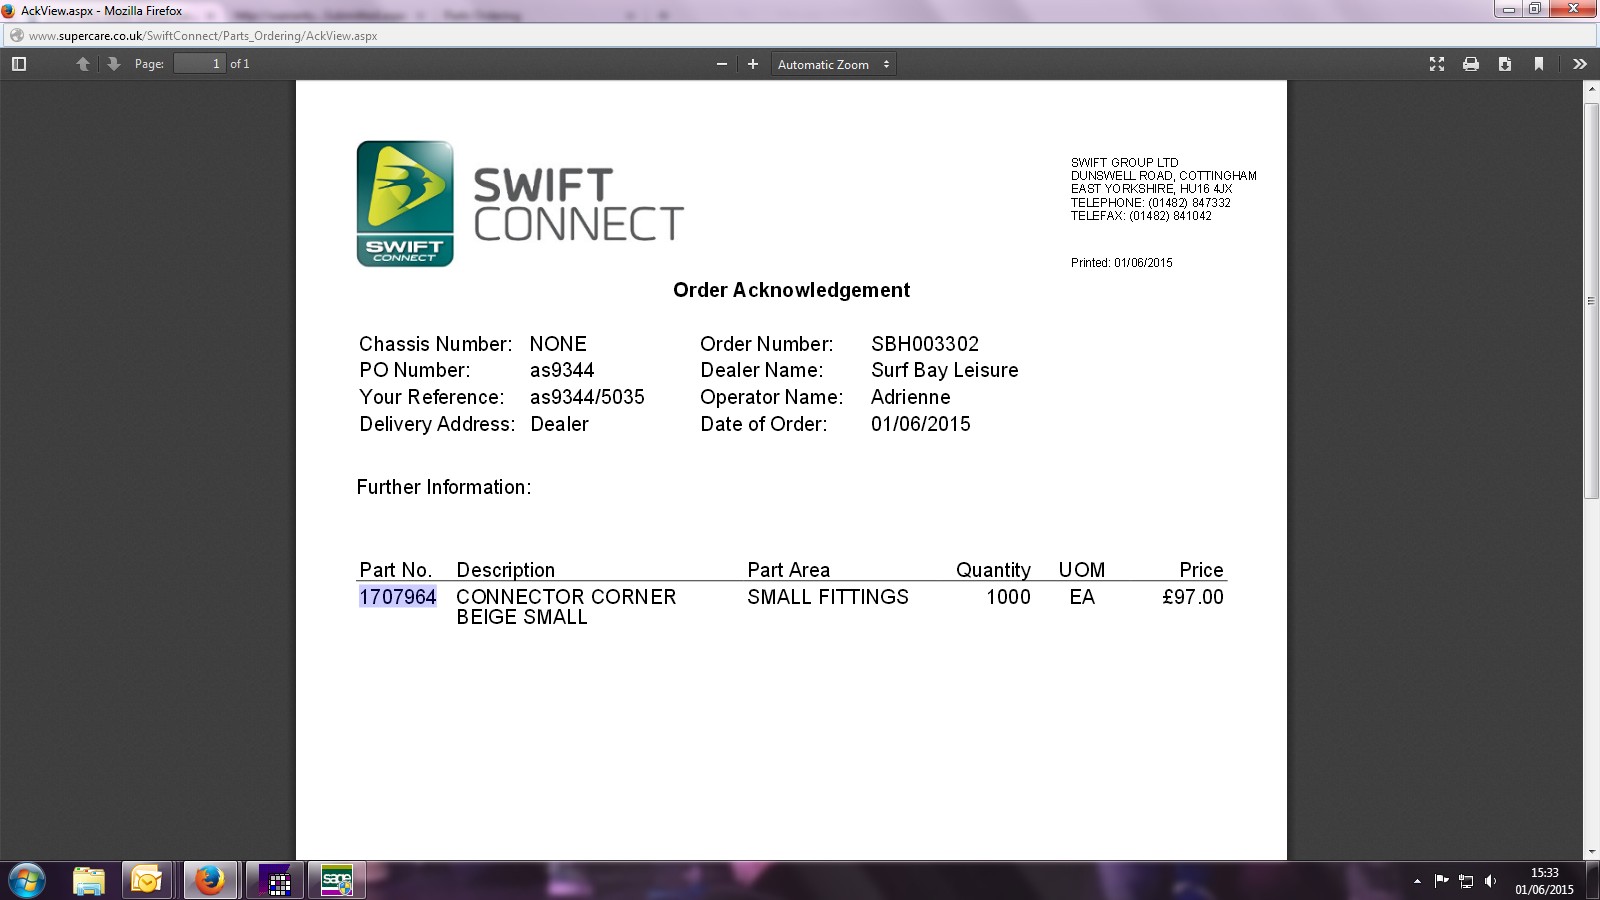The width and height of the screenshot is (1600, 900).
Task: Click the current view bookmark icon
Action: (1539, 64)
